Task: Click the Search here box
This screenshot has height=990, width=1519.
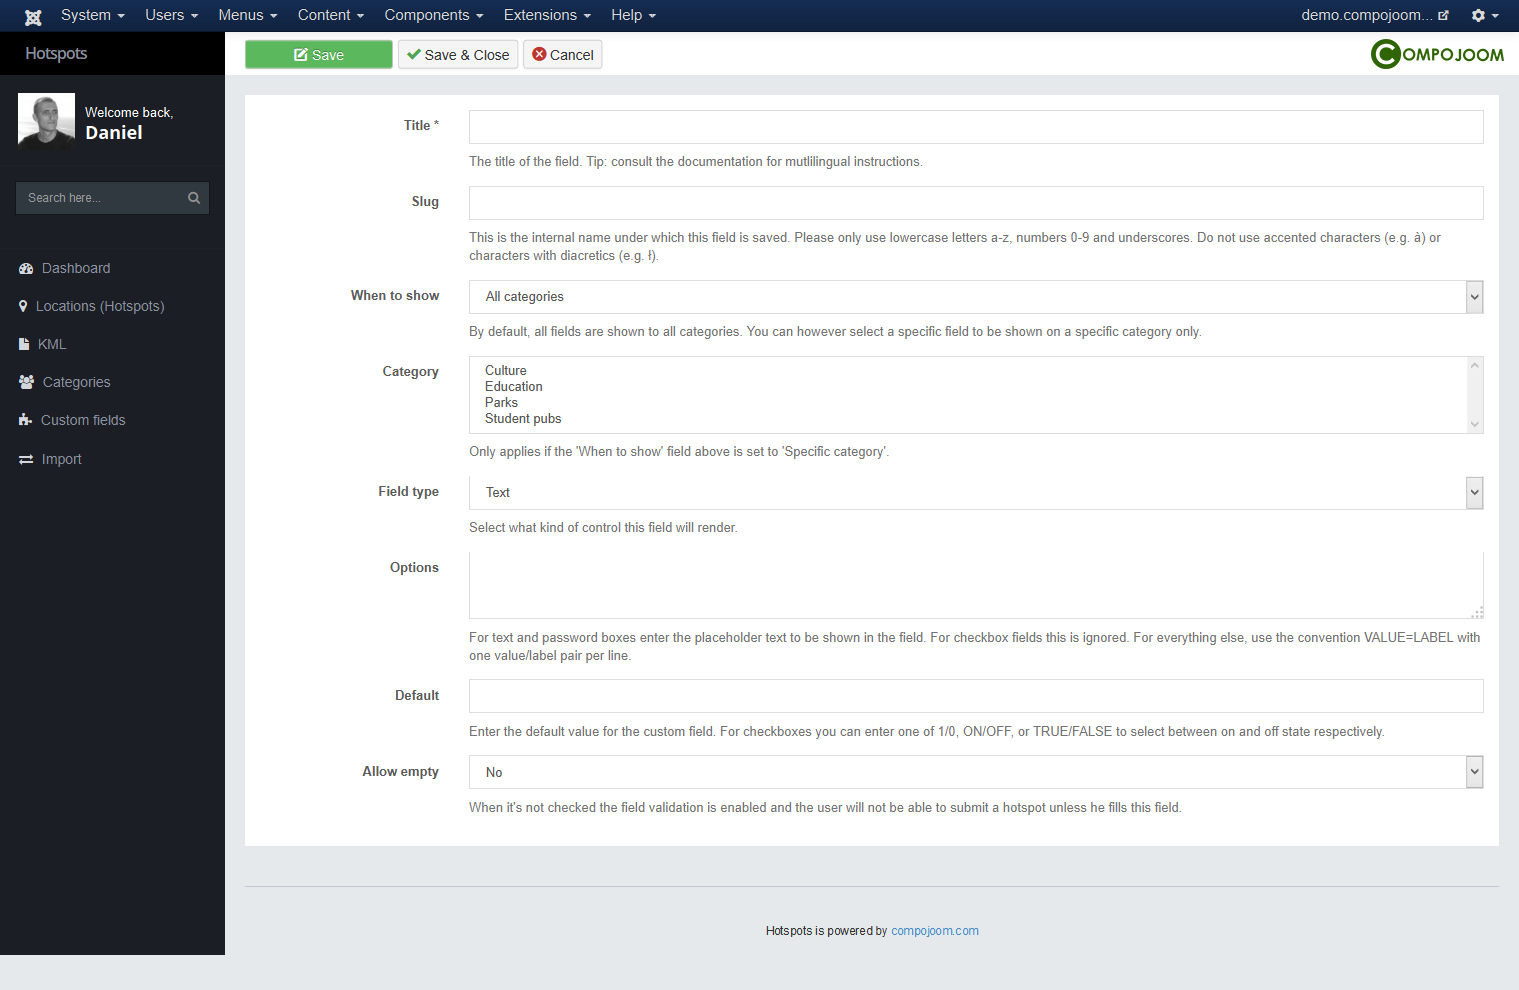Action: (x=112, y=198)
